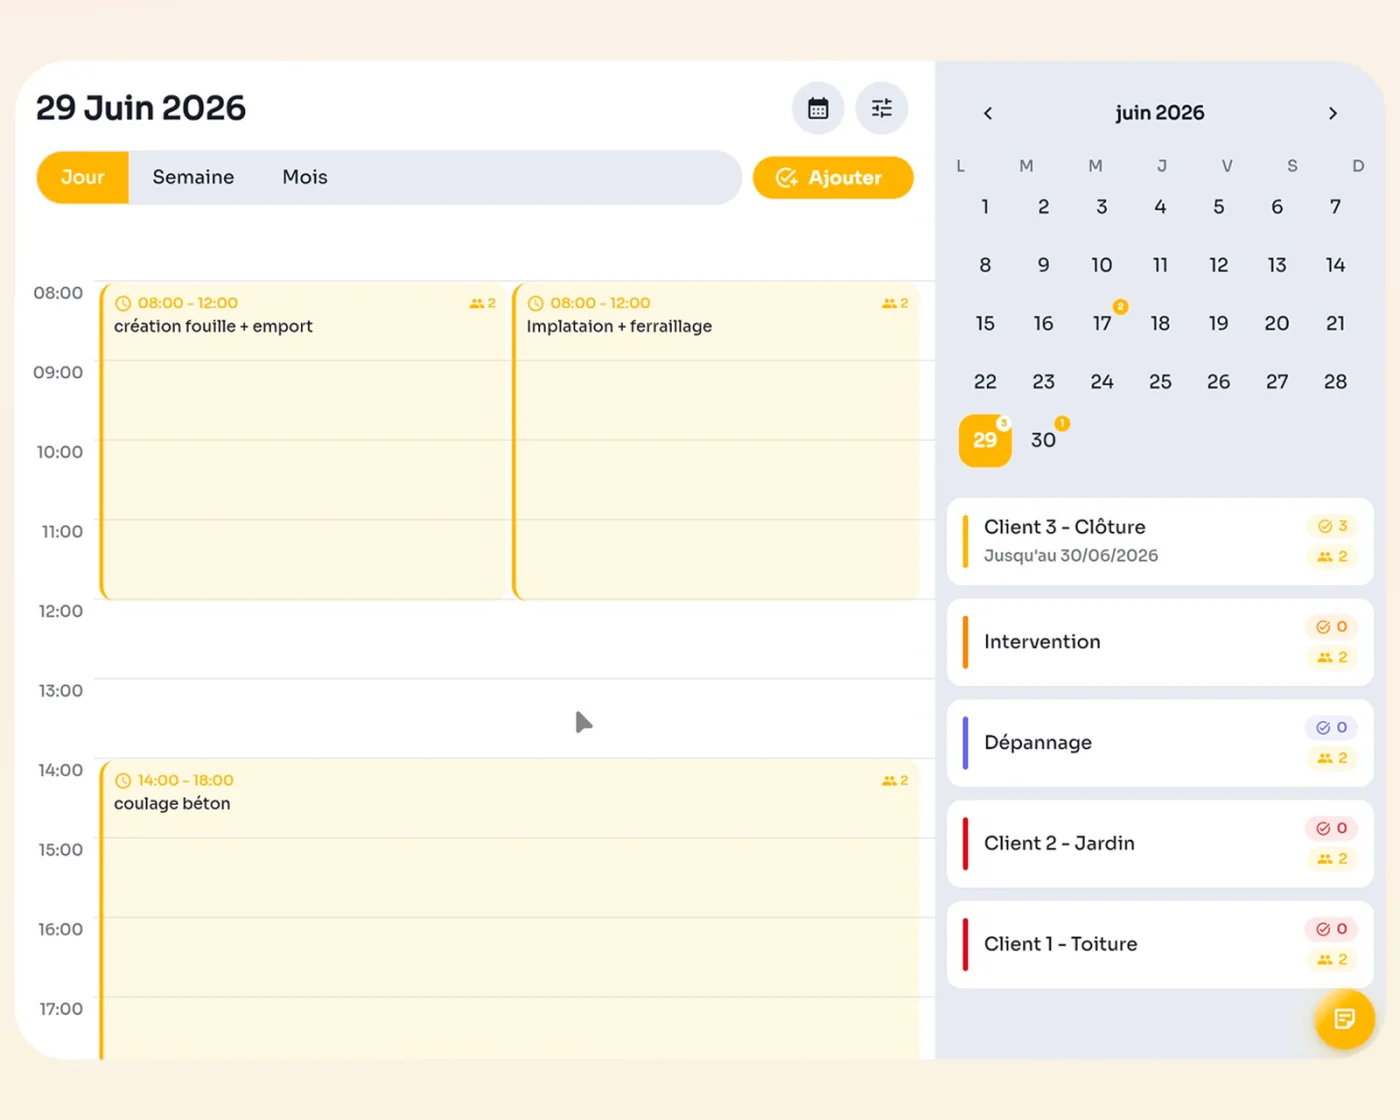Click the task count badge on Client 3 - Clôture

click(1332, 526)
